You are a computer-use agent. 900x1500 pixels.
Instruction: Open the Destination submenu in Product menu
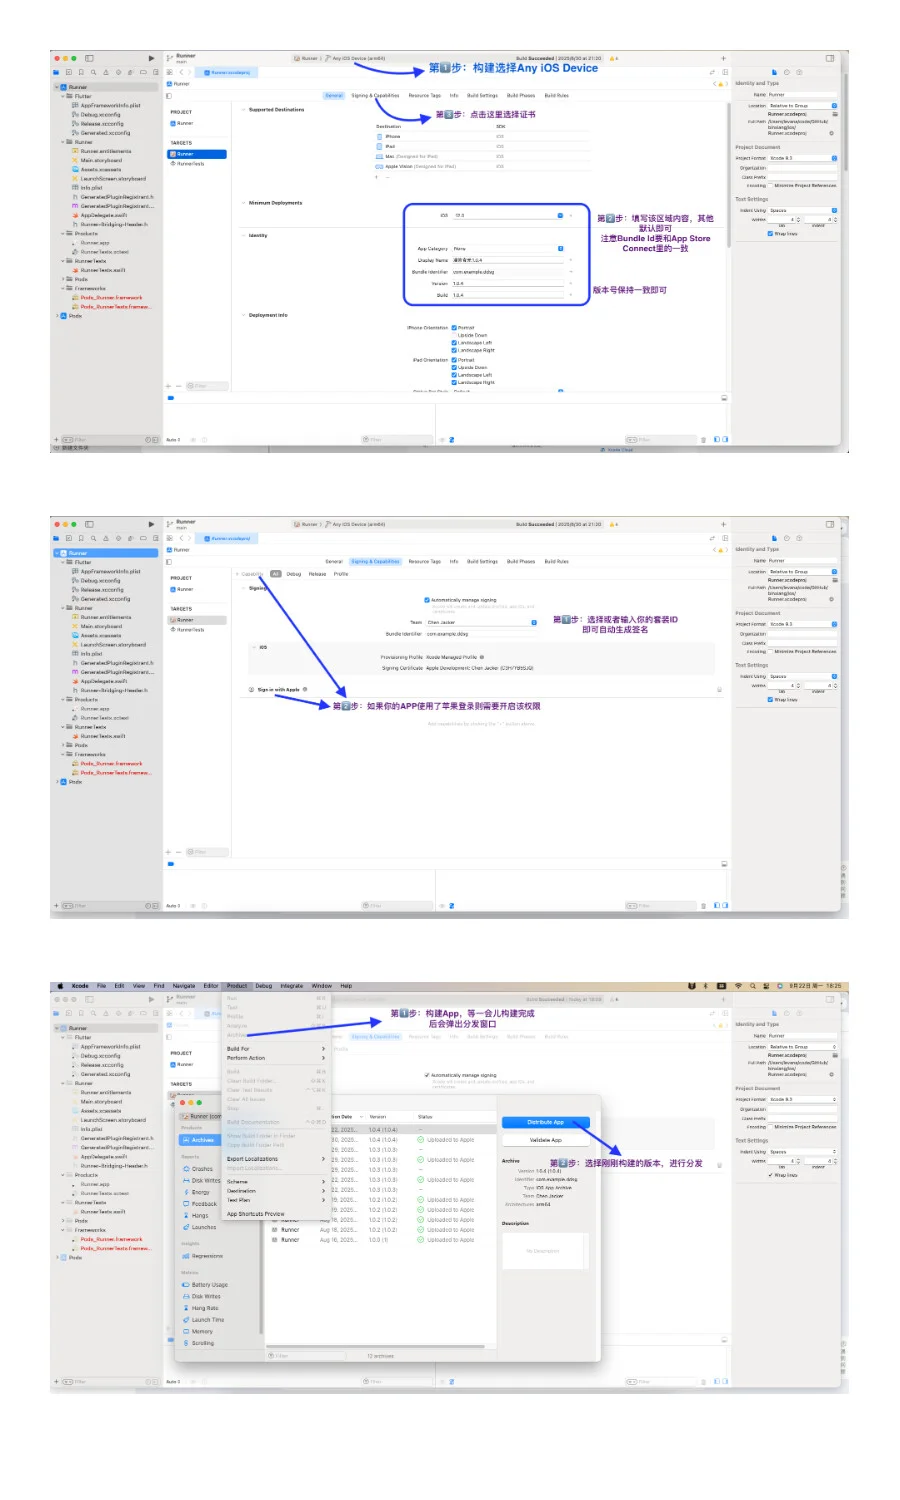276,1191
